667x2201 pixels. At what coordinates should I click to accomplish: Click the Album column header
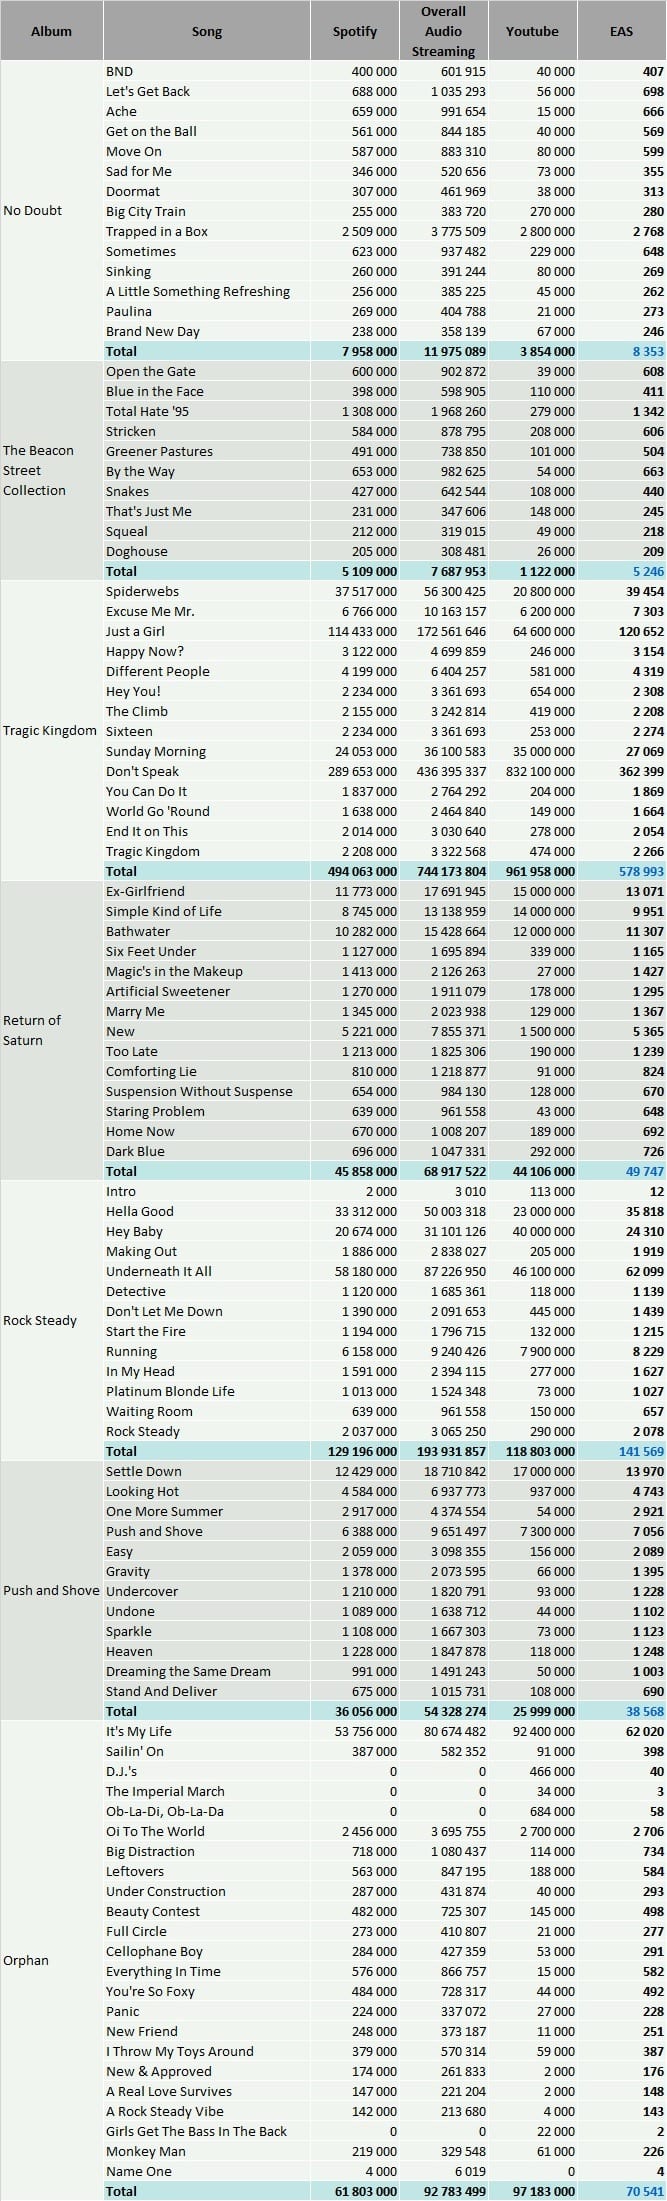(51, 31)
